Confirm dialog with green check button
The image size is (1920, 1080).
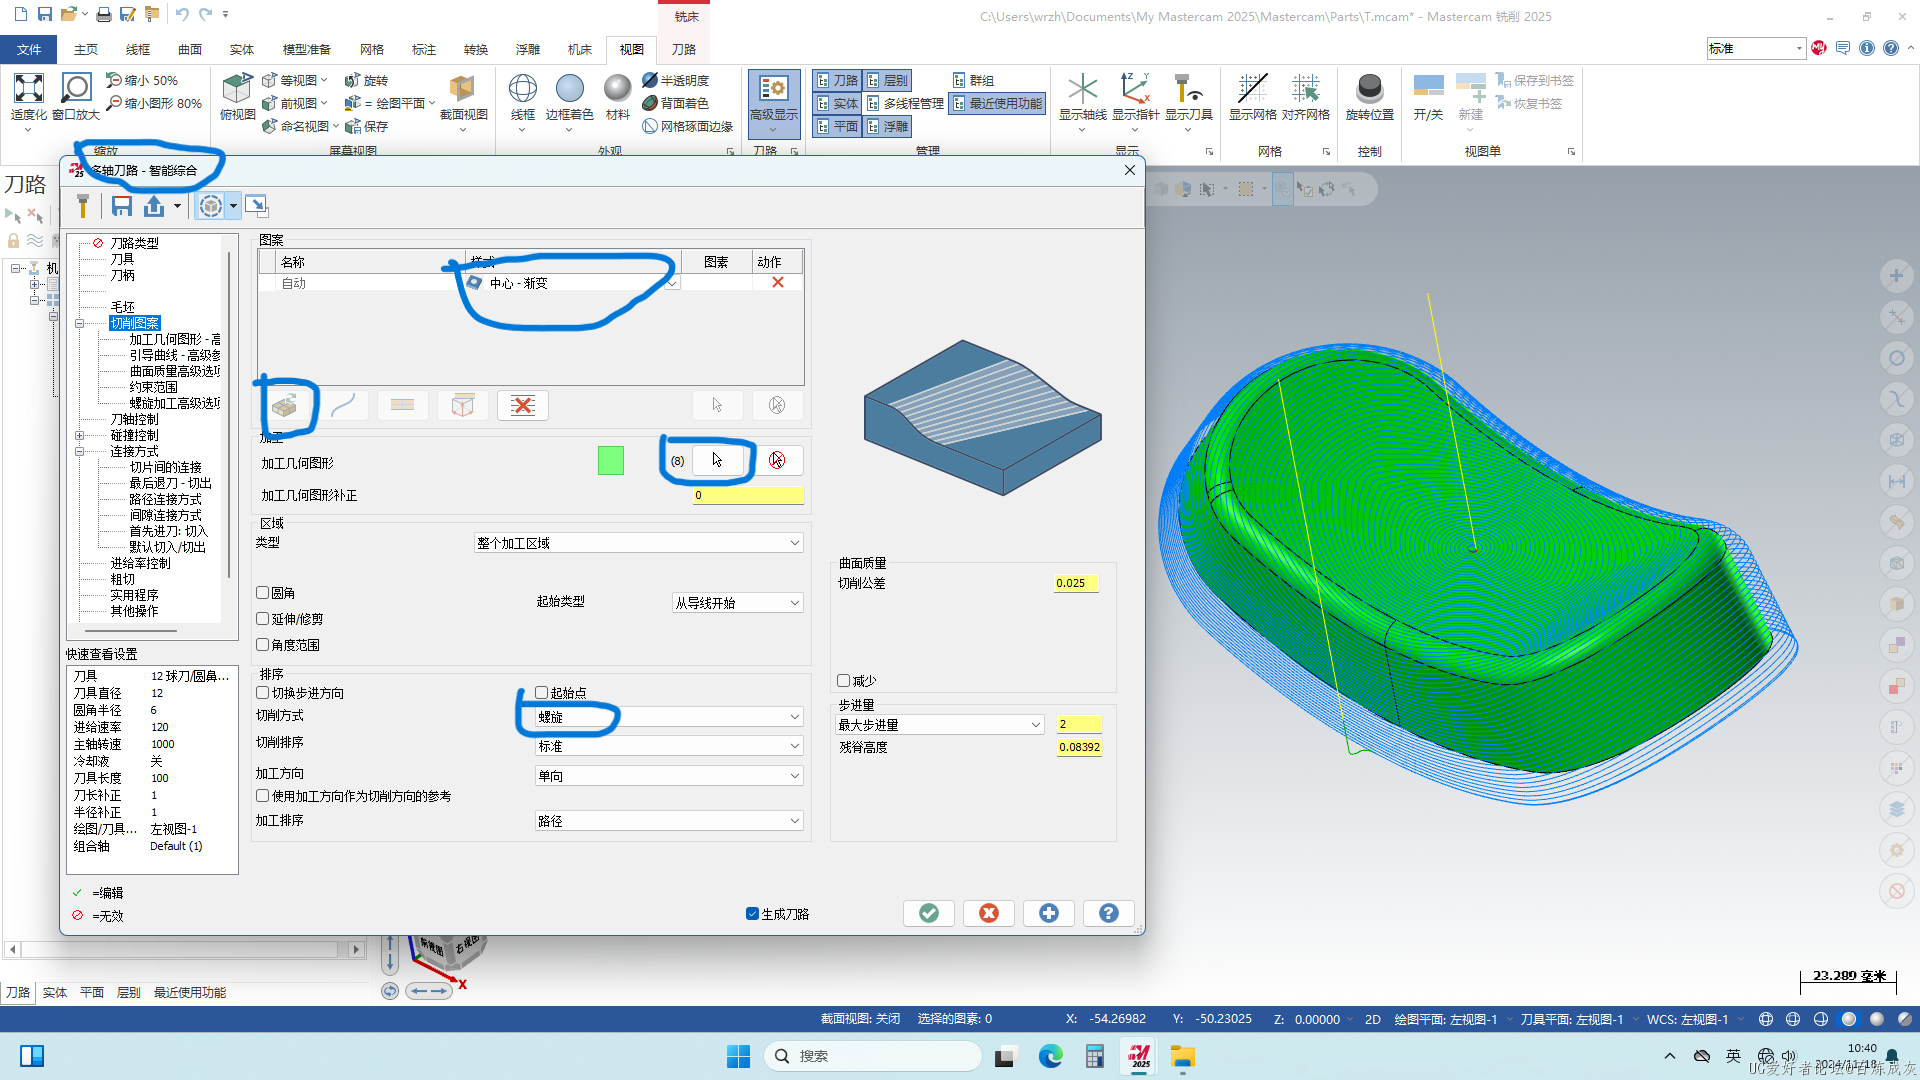pos(929,913)
